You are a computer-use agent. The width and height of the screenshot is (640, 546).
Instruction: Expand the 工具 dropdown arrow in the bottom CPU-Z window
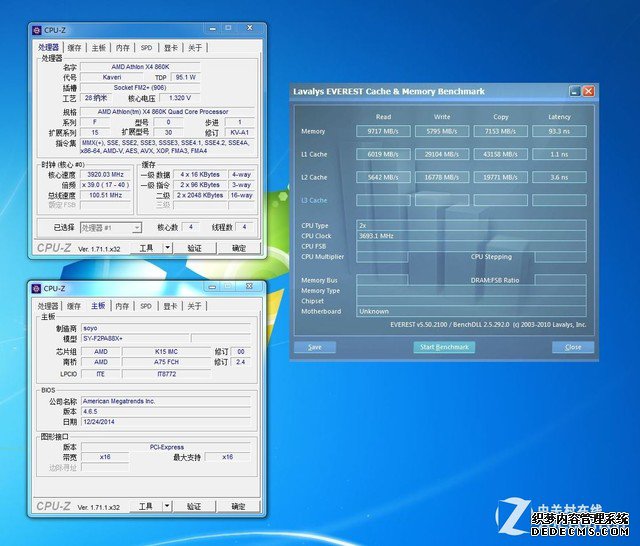(167, 506)
